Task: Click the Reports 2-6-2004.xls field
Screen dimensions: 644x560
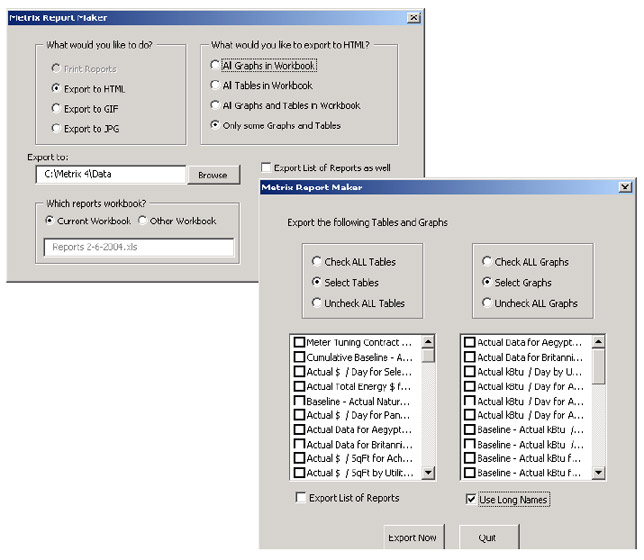Action: (x=139, y=247)
